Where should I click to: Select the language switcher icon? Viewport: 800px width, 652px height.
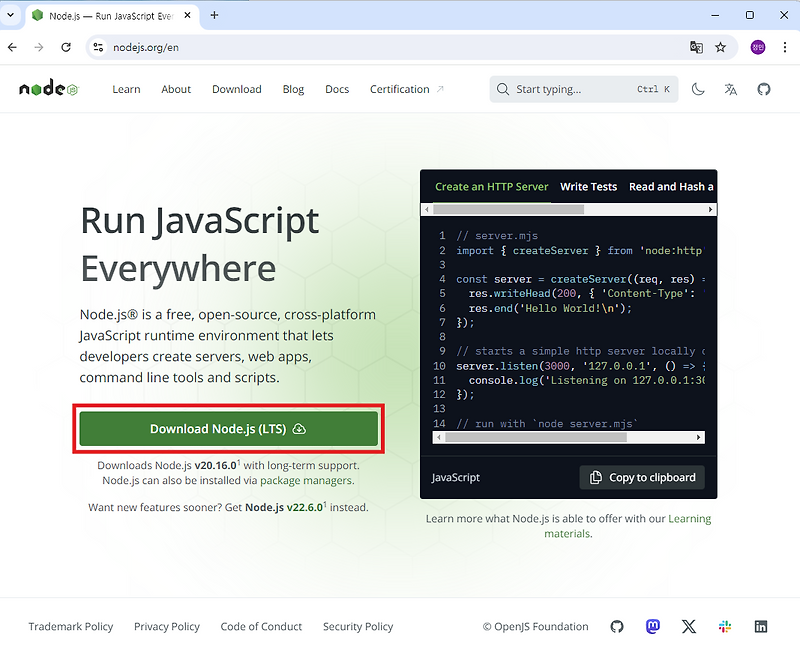point(730,89)
